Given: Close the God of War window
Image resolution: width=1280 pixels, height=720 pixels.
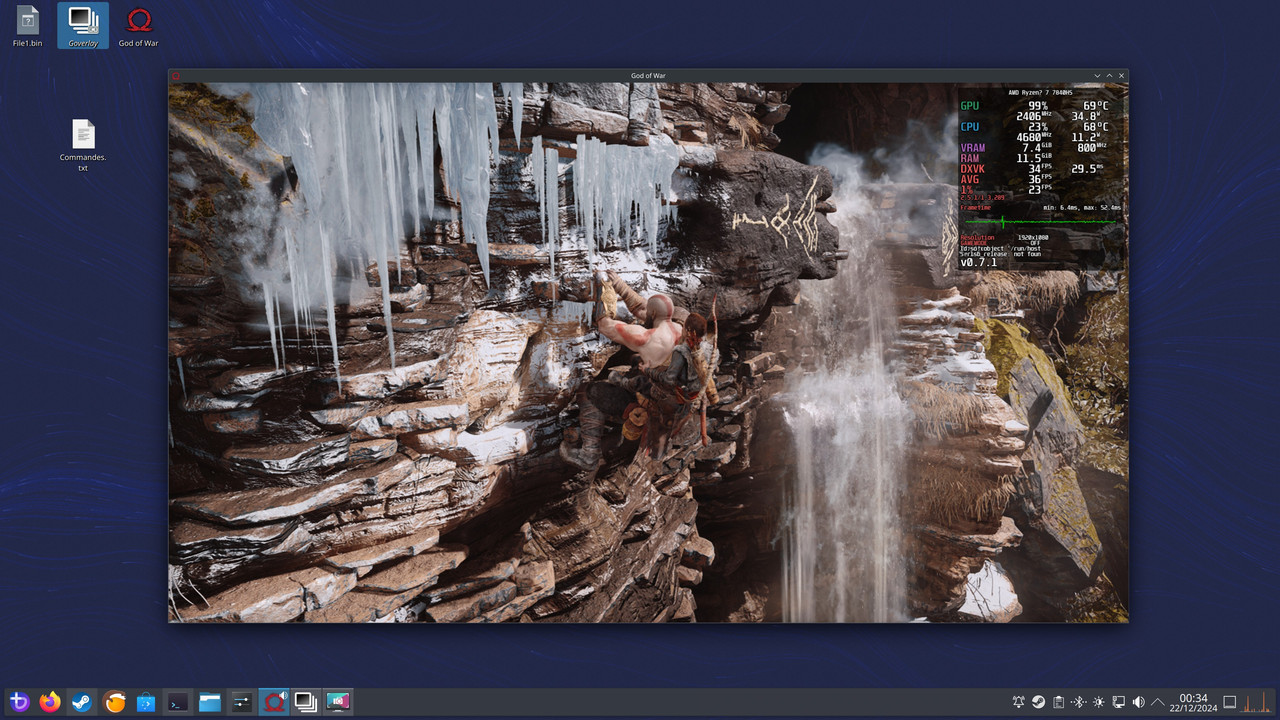Looking at the screenshot, I should 1121,76.
